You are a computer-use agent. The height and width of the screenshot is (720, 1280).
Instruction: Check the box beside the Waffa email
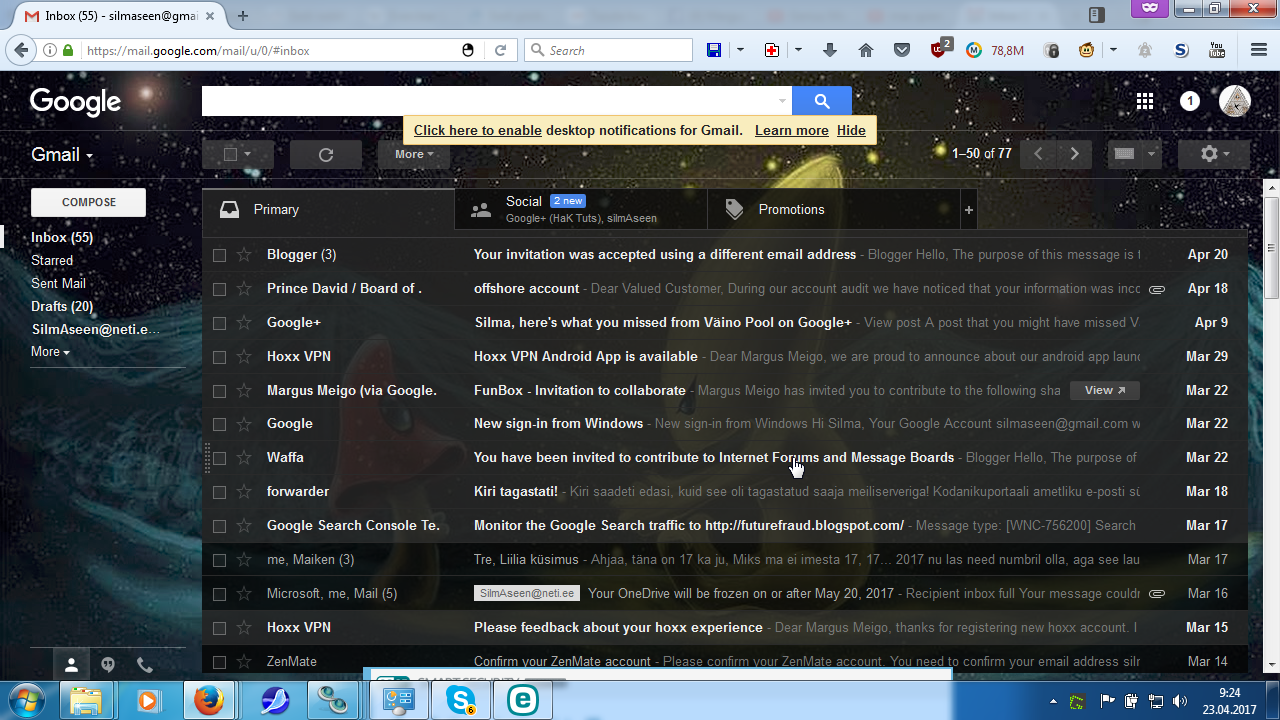coord(219,458)
